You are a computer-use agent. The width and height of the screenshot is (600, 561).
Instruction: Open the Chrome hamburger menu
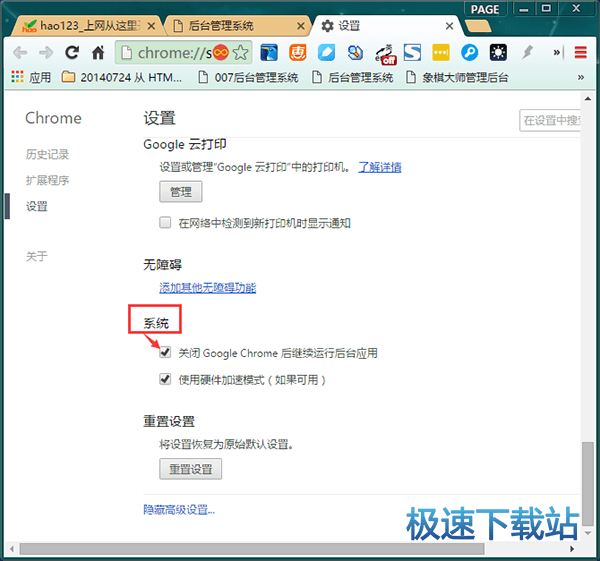[x=581, y=52]
